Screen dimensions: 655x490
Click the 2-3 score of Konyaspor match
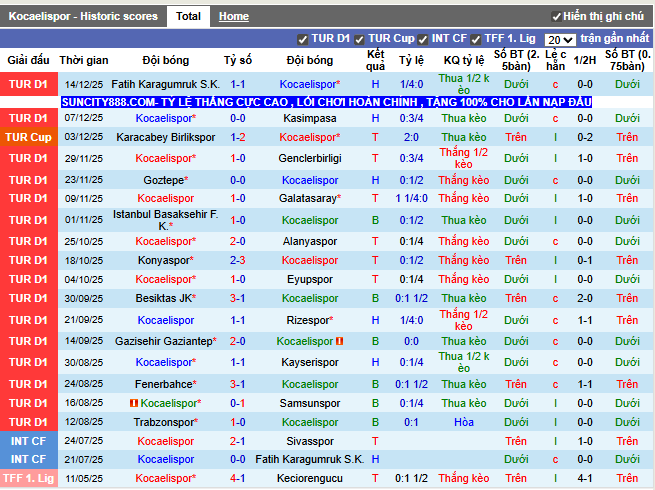coord(238,260)
